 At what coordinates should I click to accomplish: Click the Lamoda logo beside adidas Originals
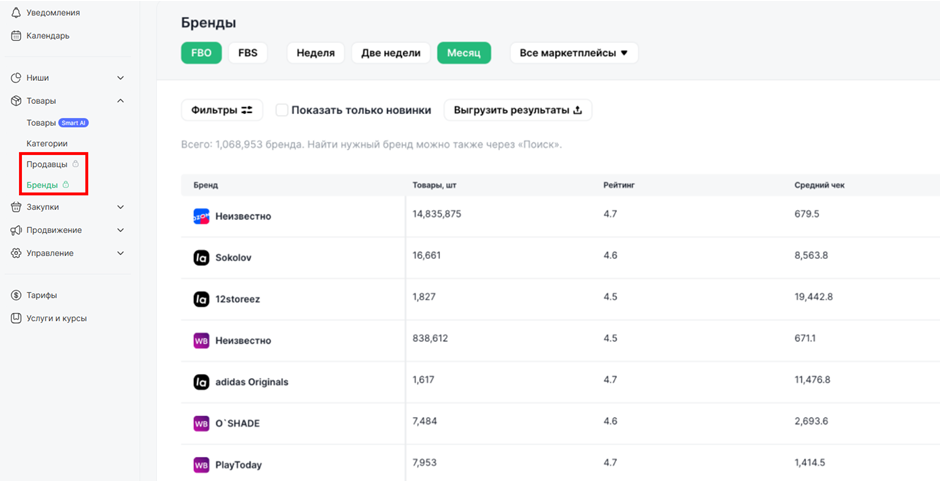click(201, 382)
